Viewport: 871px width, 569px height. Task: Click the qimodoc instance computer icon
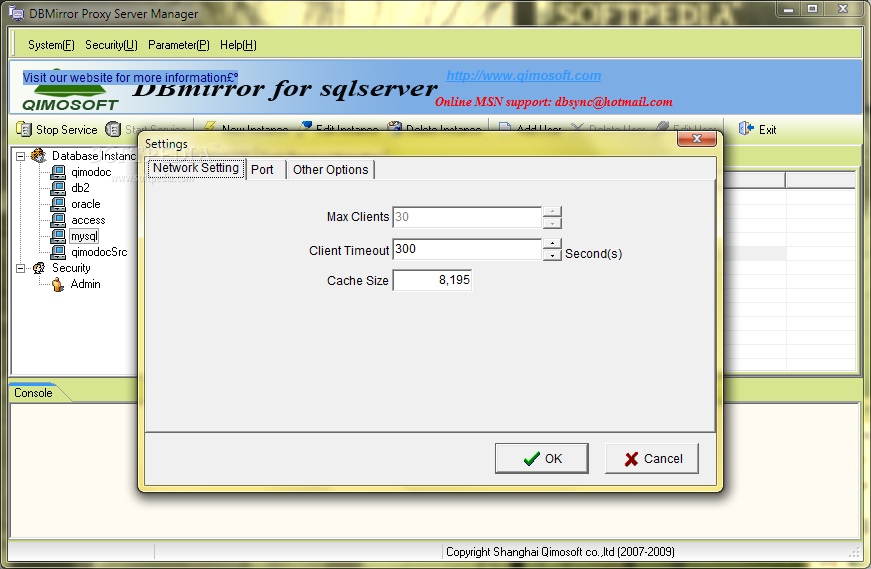[x=58, y=172]
